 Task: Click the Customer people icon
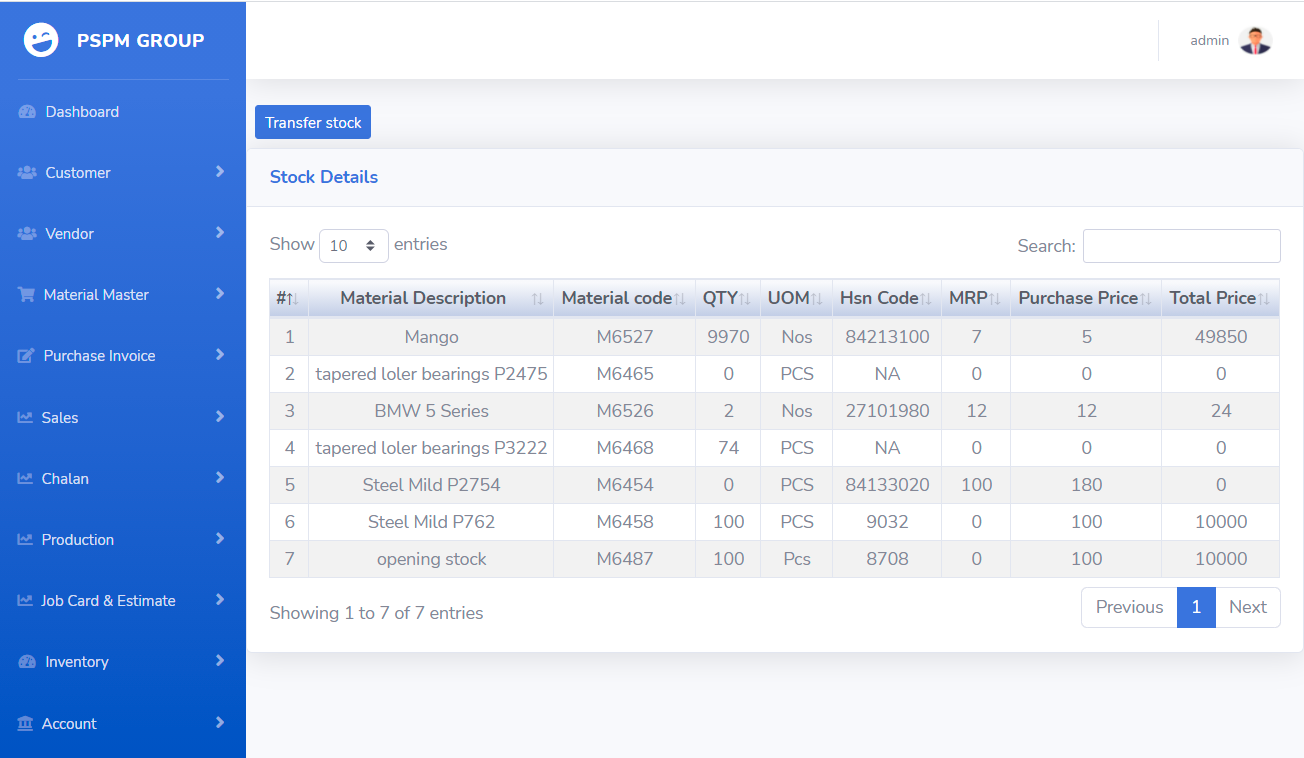27,173
